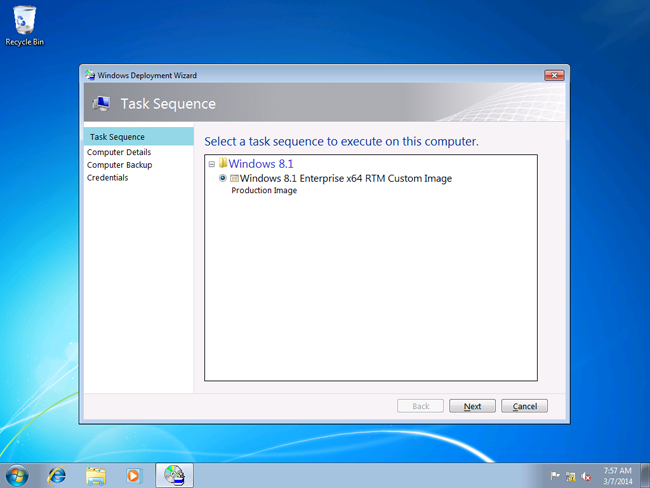Click the Windows 8.1 folder icon
Screen dimensions: 650x488
point(223,163)
